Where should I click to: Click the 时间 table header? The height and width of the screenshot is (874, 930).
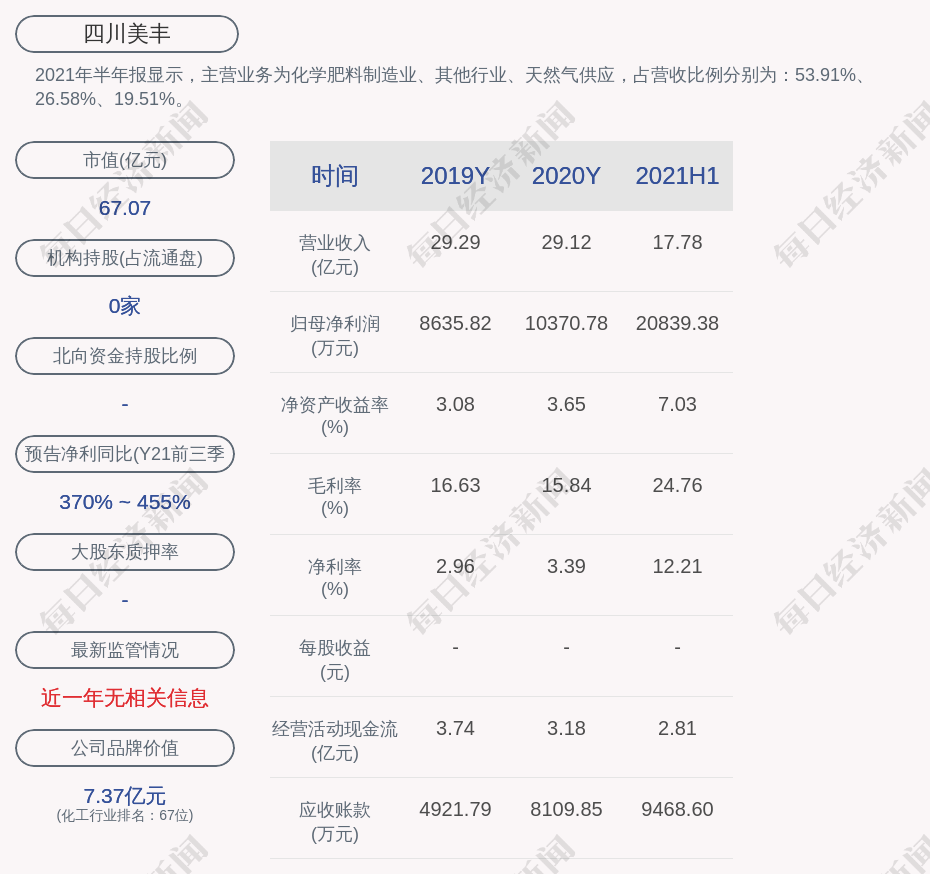pos(335,176)
